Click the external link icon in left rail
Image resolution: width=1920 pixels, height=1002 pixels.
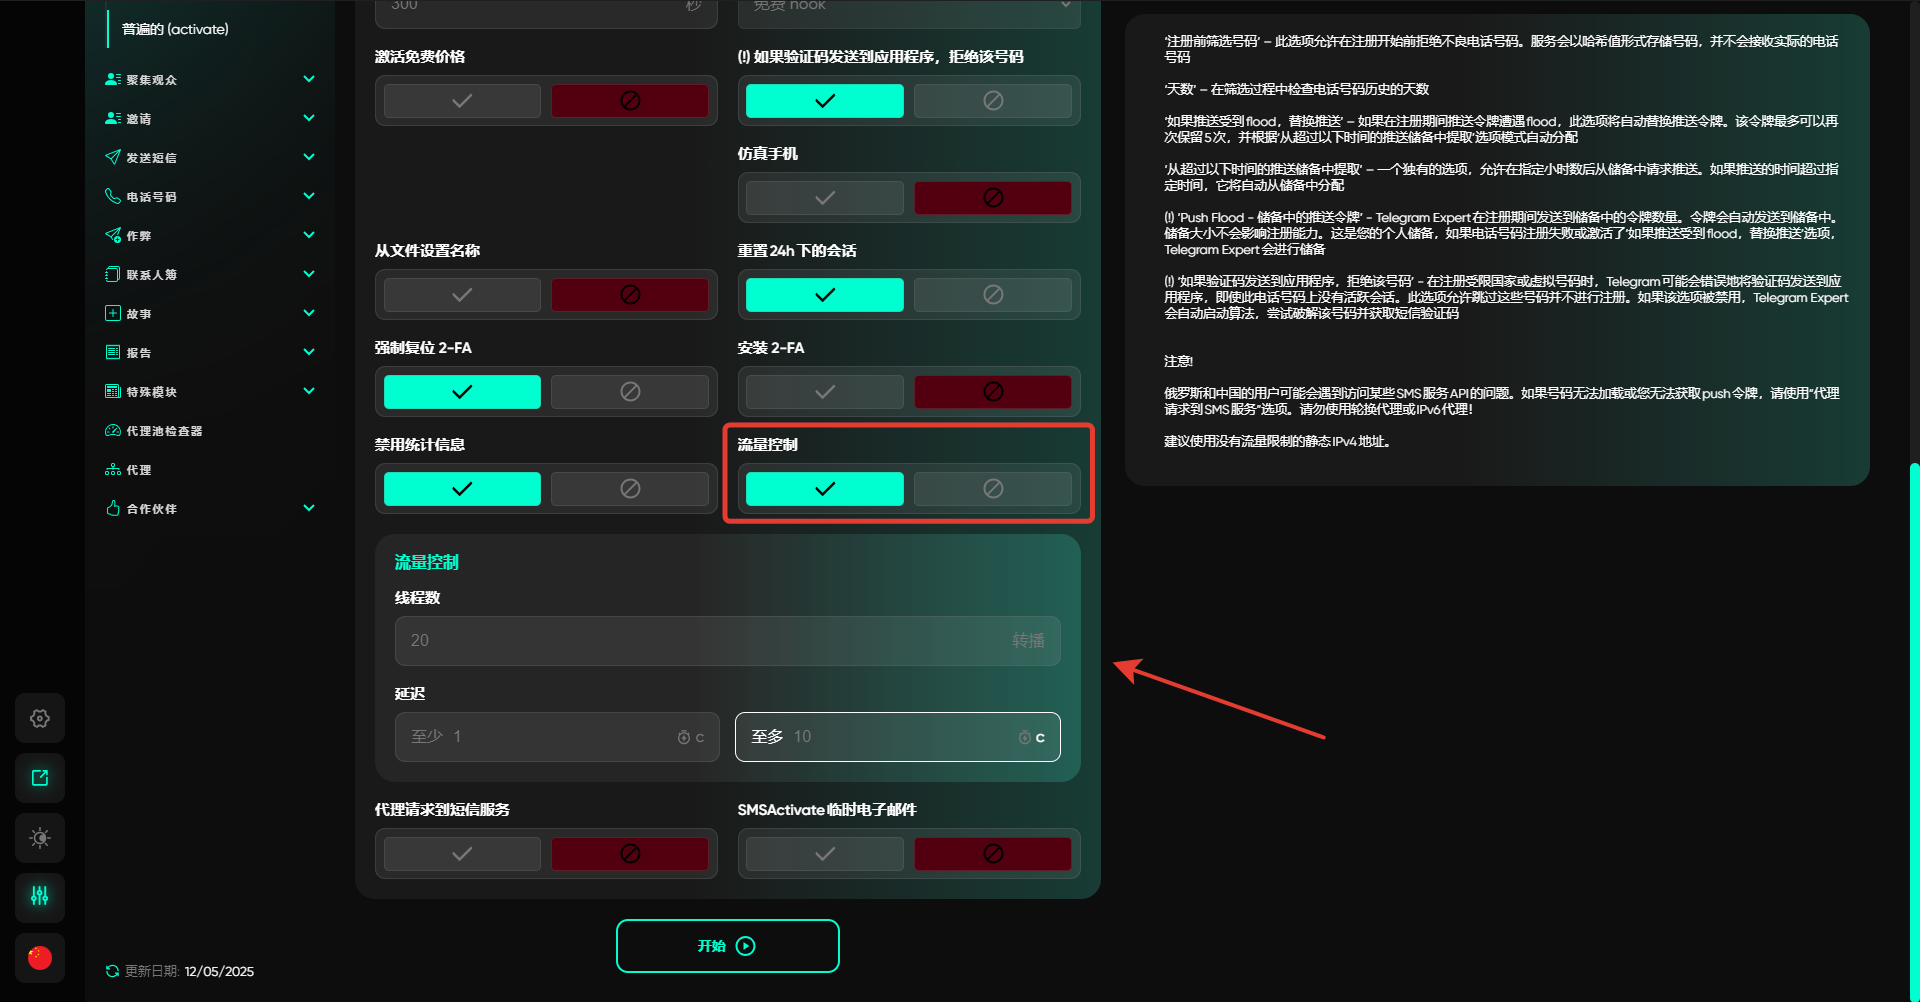pos(40,778)
